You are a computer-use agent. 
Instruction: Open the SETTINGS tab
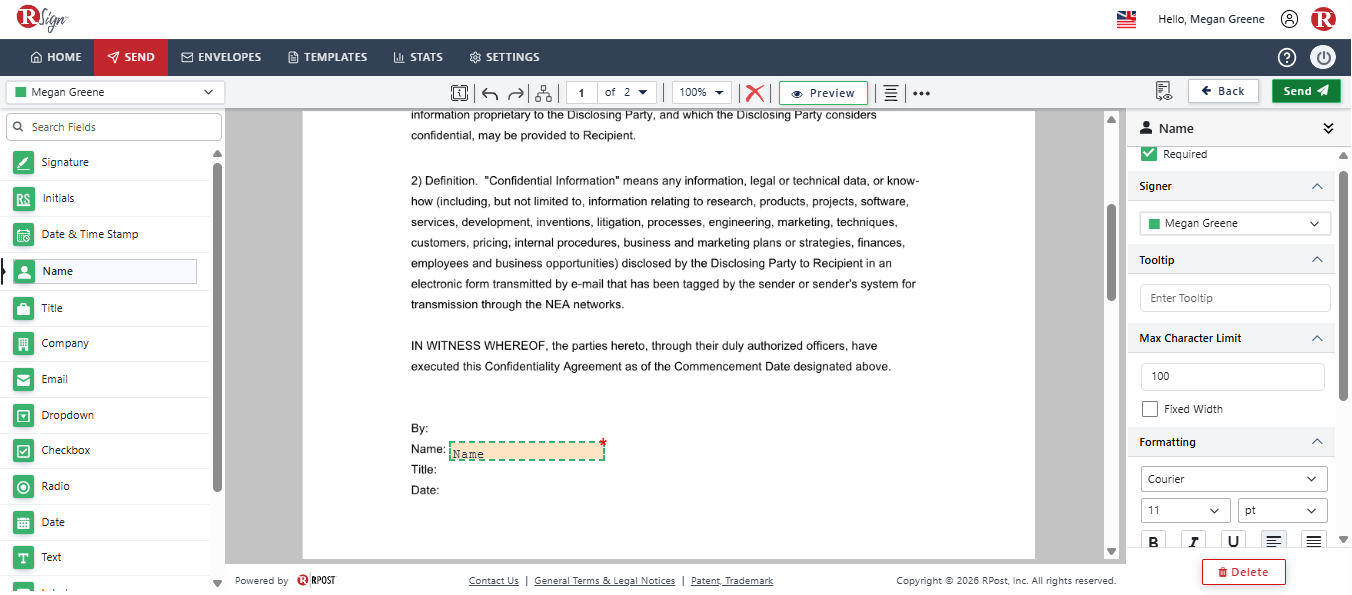pos(504,57)
